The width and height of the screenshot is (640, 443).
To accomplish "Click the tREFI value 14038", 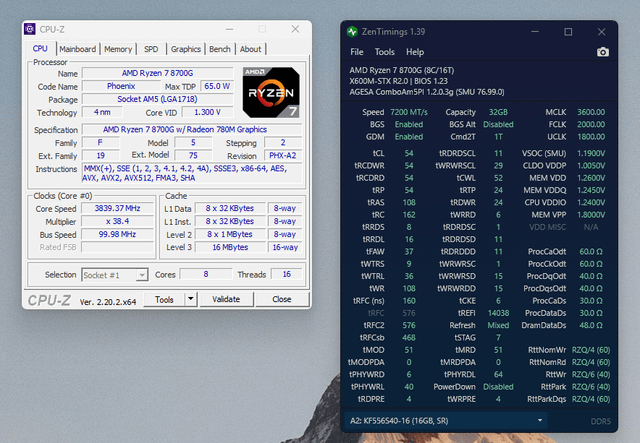I will (x=498, y=313).
